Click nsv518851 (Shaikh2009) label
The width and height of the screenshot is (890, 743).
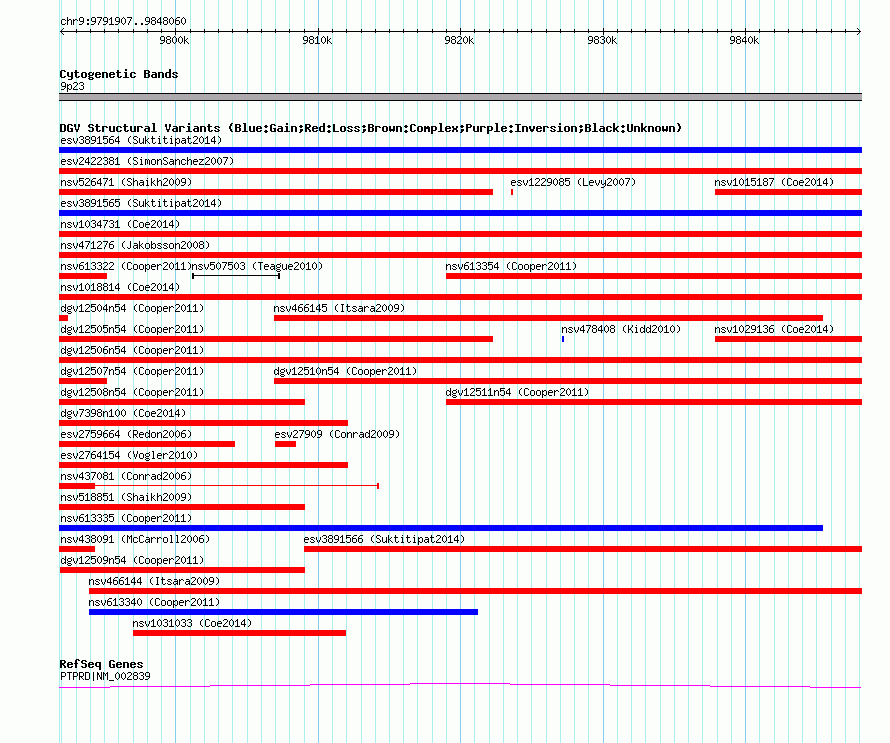(126, 497)
